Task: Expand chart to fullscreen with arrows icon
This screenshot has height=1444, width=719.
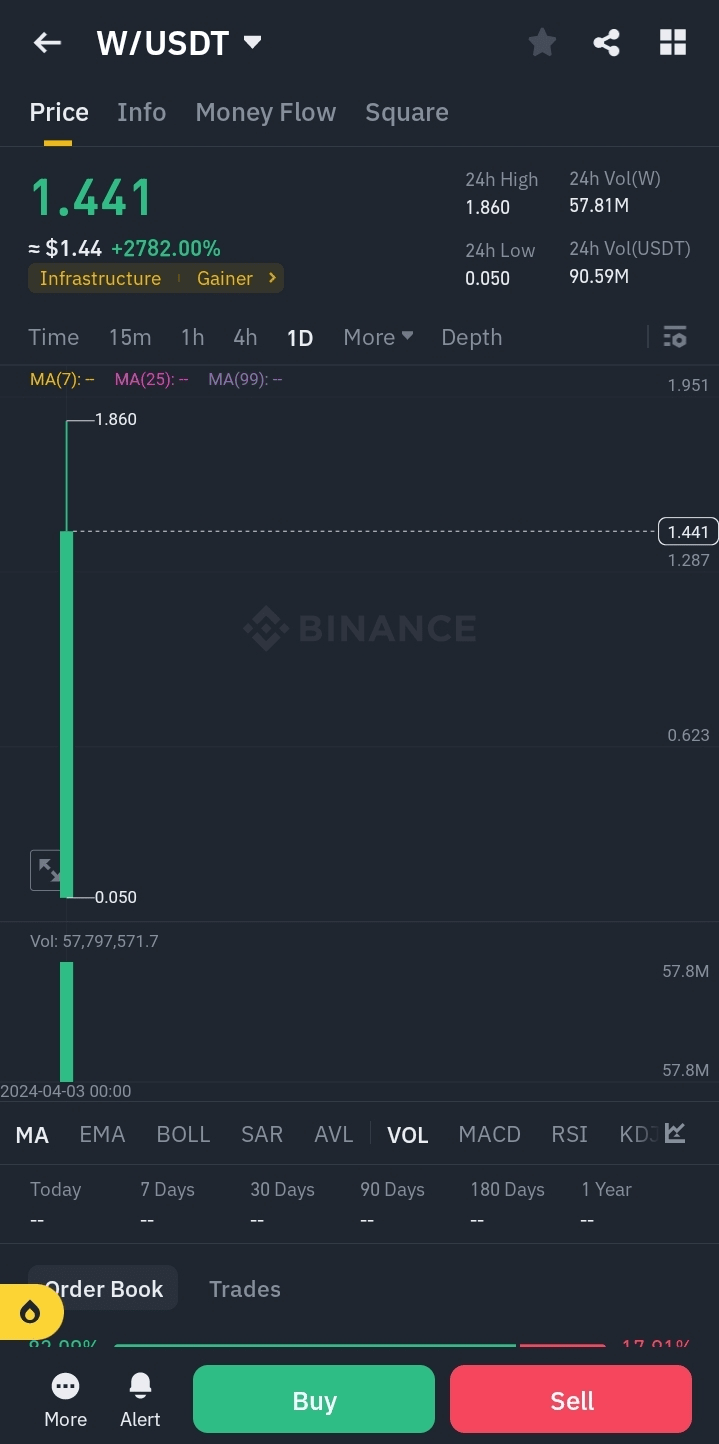Action: point(48,870)
